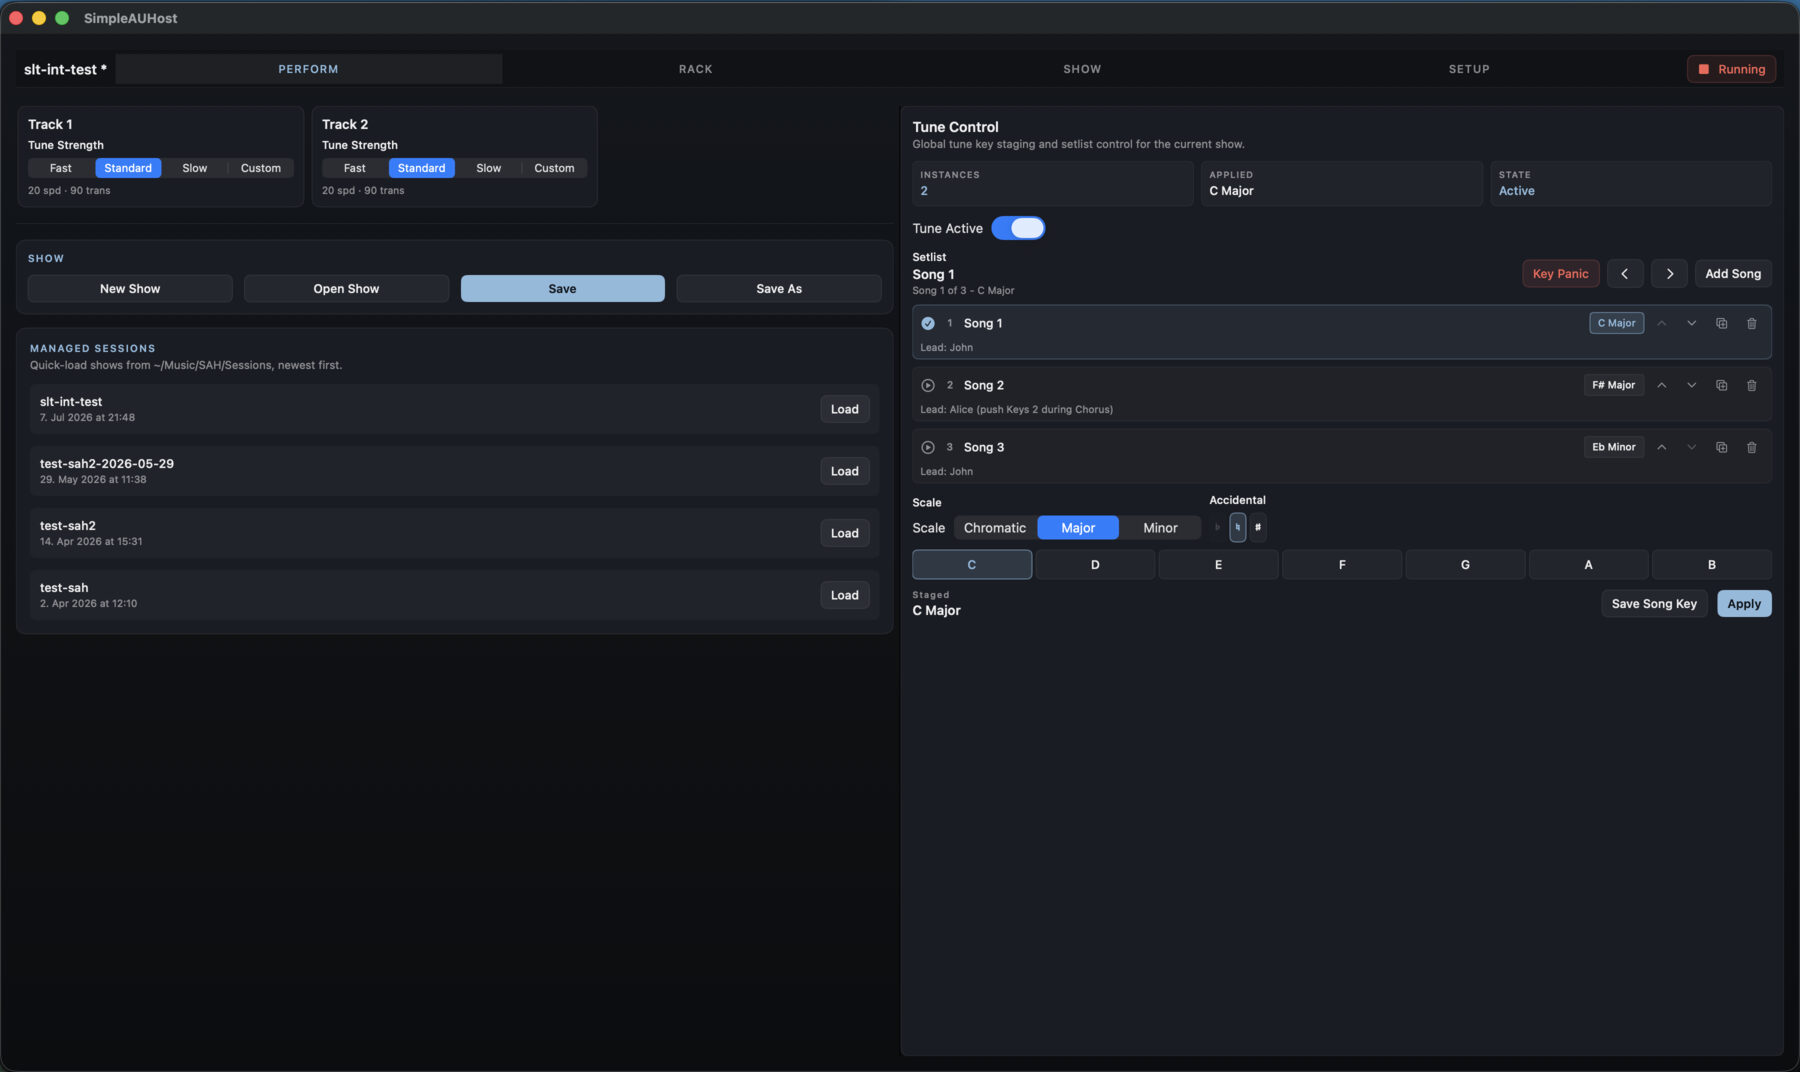This screenshot has height=1072, width=1800.
Task: Switch to the PERFORM tab
Action: pos(308,69)
